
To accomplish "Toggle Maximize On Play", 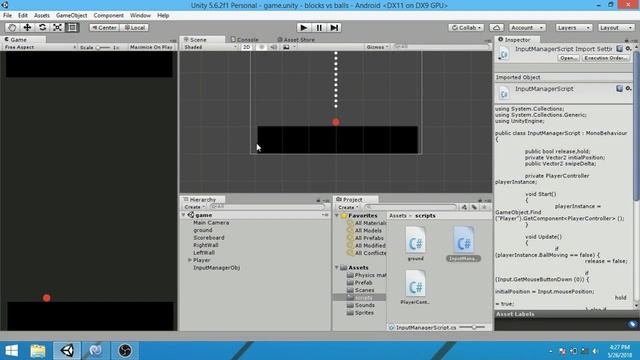I will coord(151,47).
